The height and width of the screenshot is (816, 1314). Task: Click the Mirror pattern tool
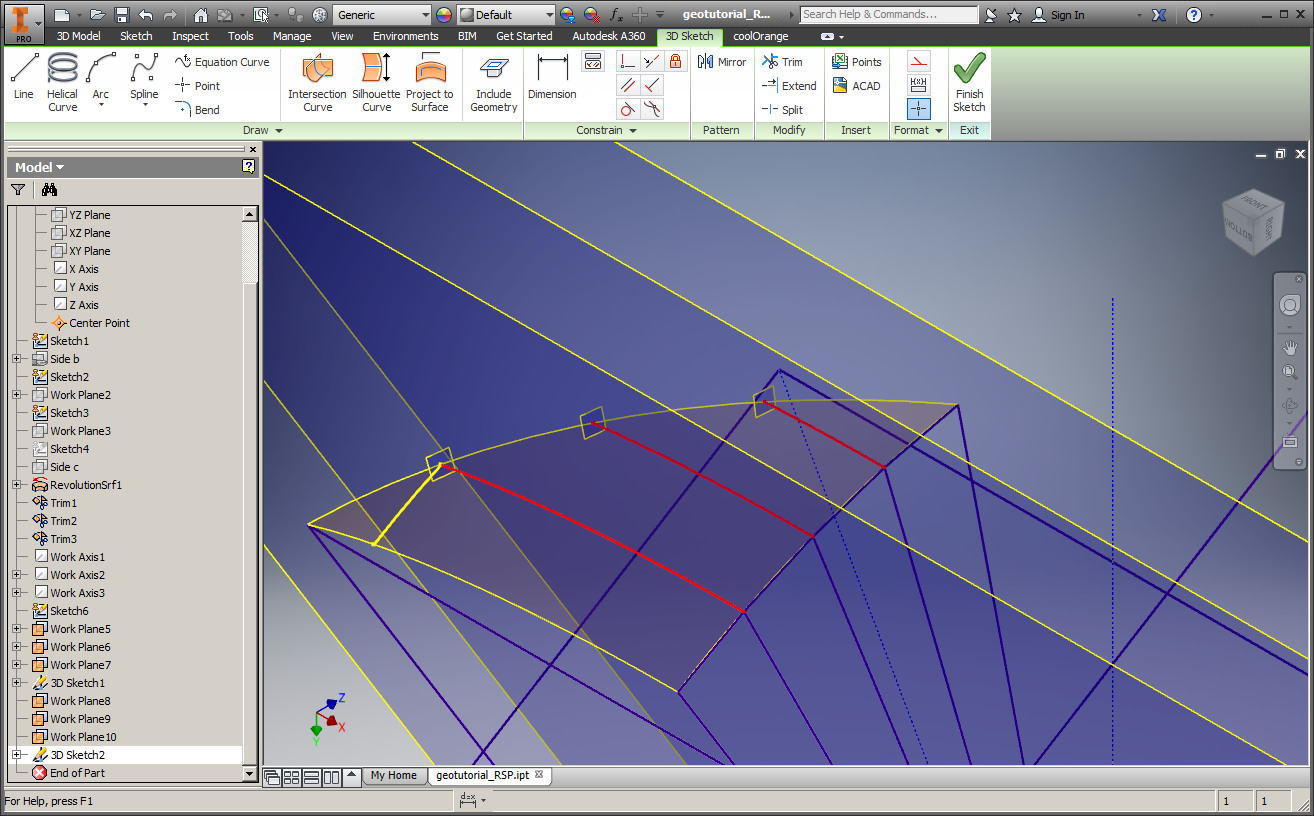pyautogui.click(x=722, y=62)
